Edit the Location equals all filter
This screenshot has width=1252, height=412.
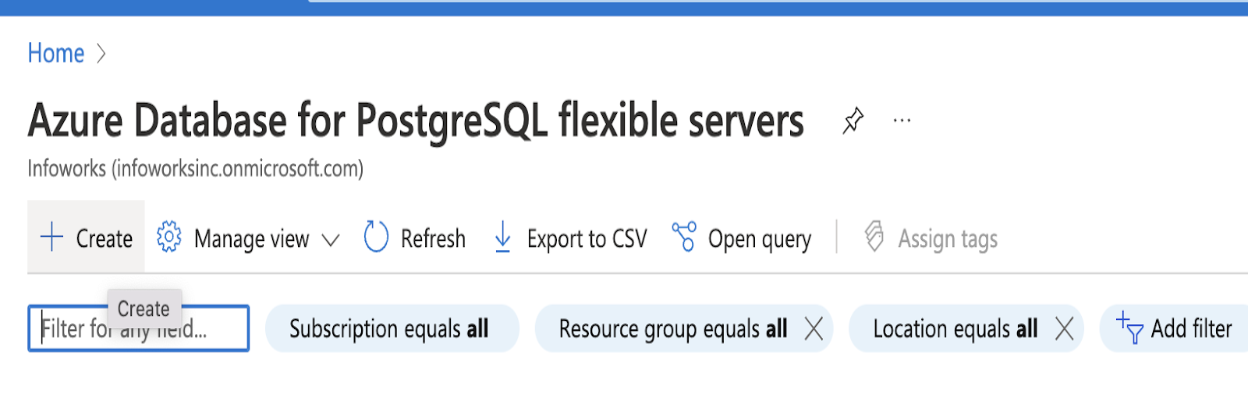point(955,329)
